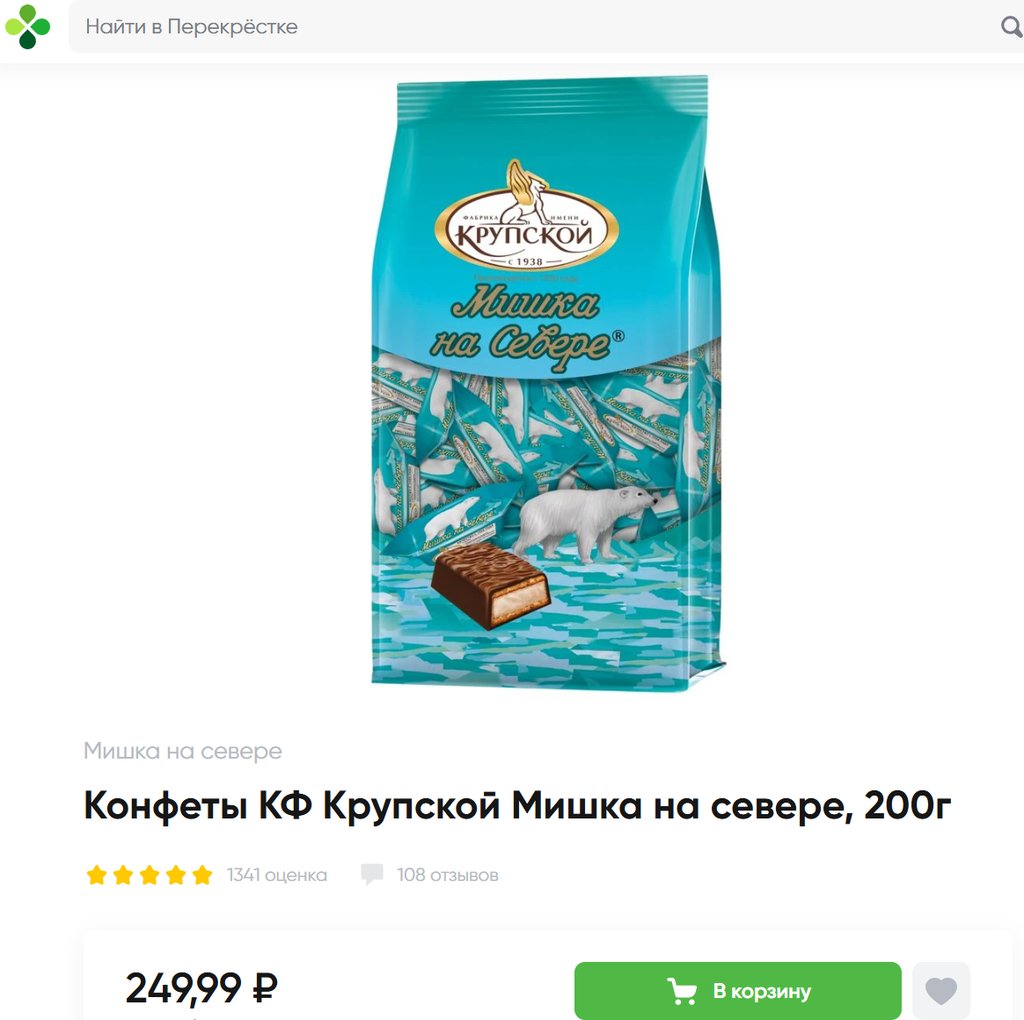Click the second rating star
1024x1020 pixels.
point(123,874)
